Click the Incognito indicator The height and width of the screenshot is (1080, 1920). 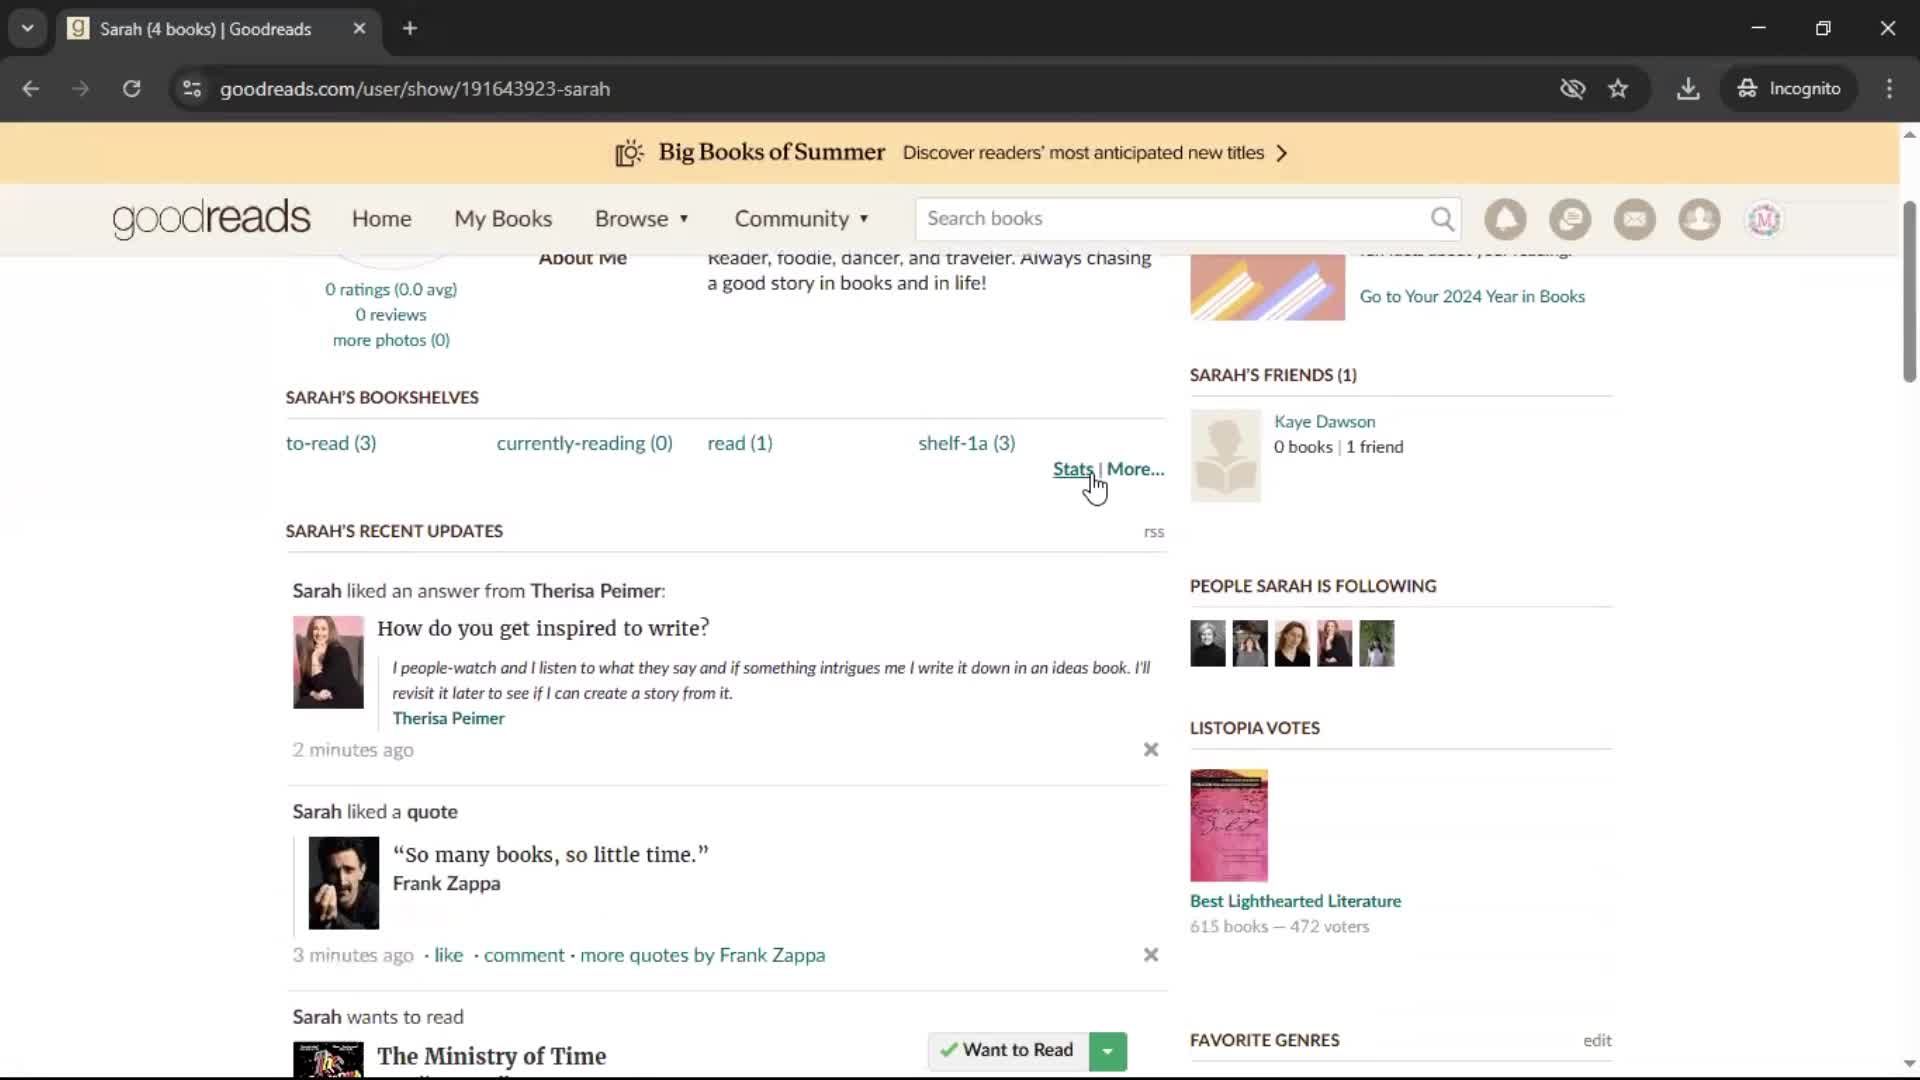[1790, 89]
